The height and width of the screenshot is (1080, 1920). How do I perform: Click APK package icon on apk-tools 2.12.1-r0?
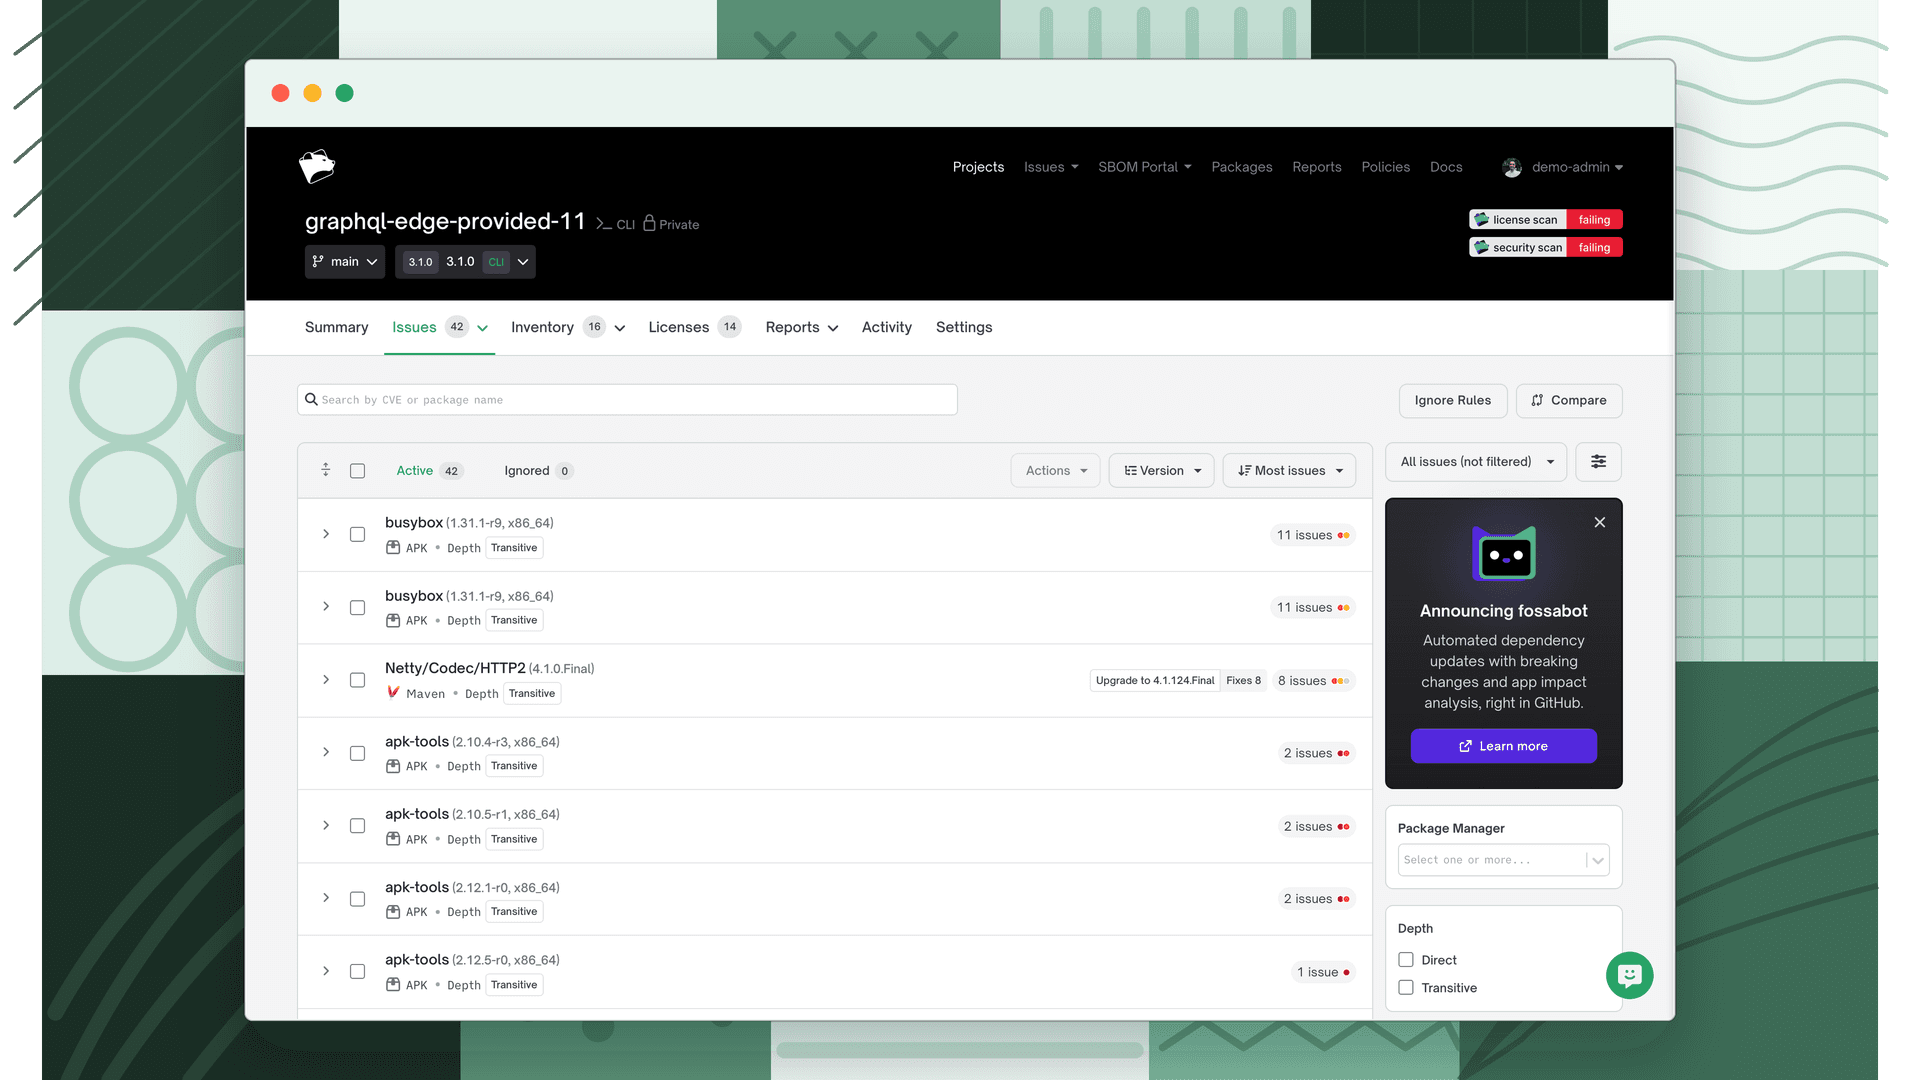tap(393, 911)
